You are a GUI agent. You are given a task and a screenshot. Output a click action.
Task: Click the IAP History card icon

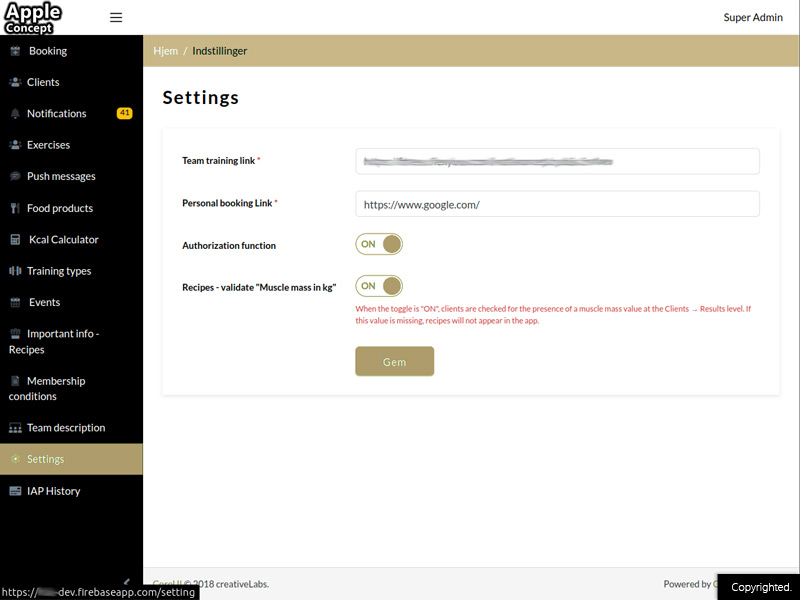(x=15, y=491)
